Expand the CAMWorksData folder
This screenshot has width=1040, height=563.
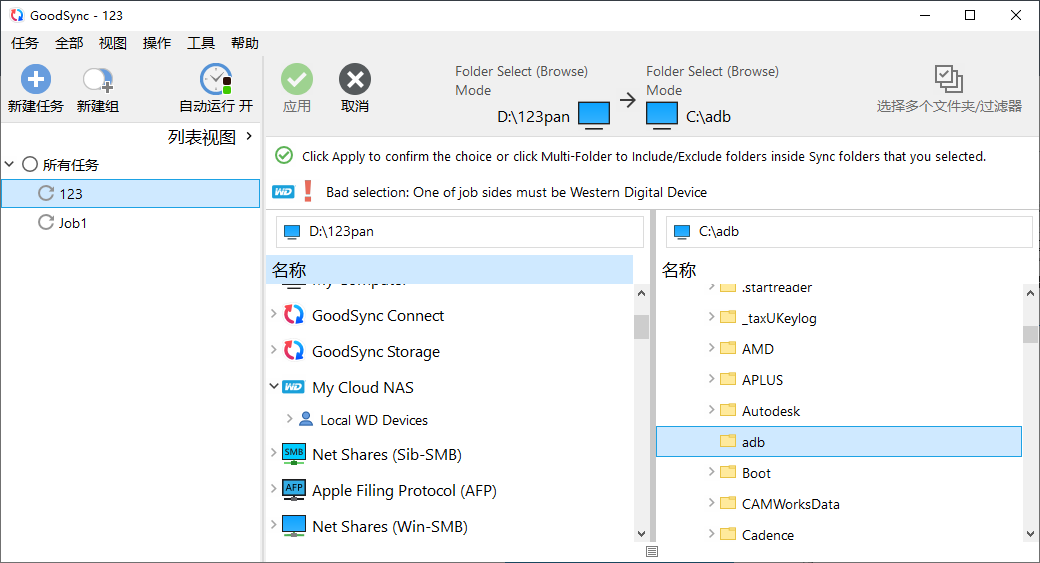(x=711, y=503)
